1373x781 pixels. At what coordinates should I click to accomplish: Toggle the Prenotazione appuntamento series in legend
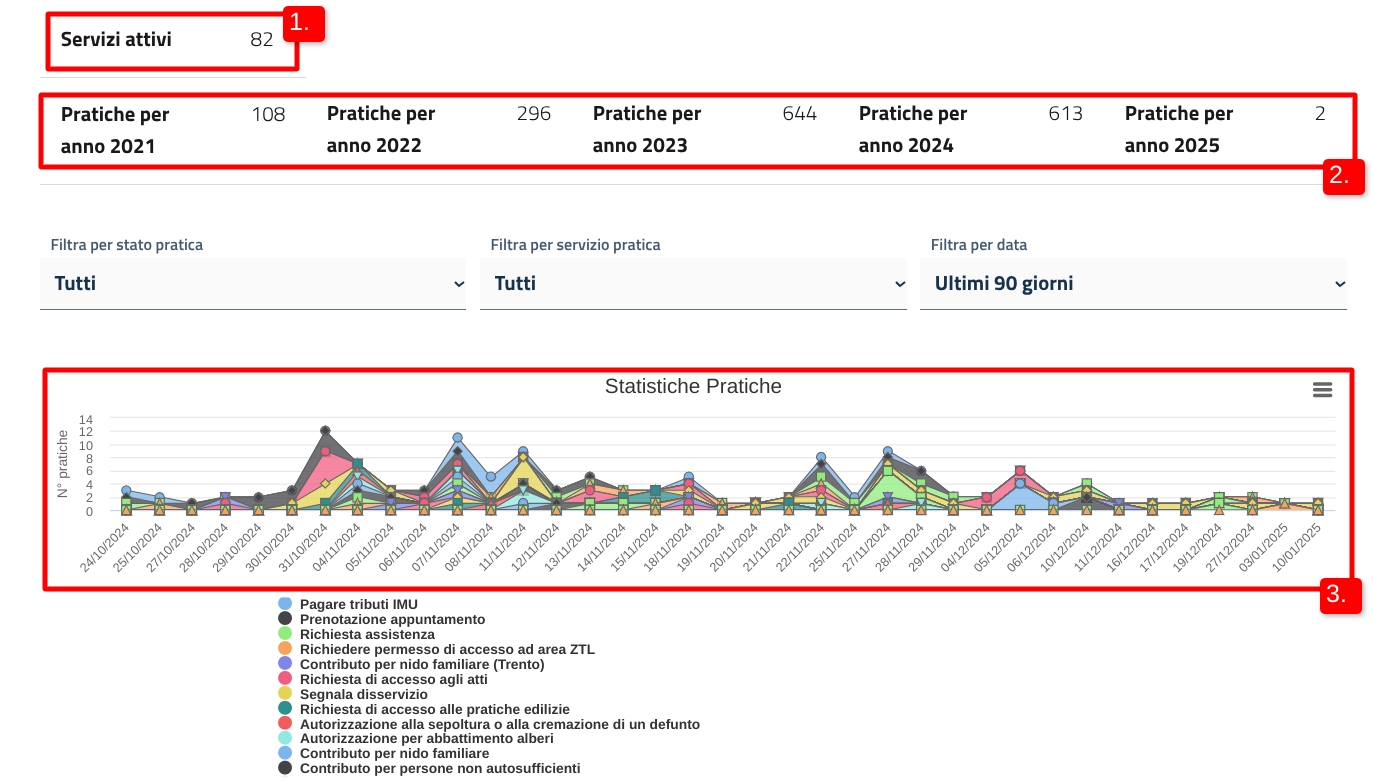pyautogui.click(x=392, y=619)
